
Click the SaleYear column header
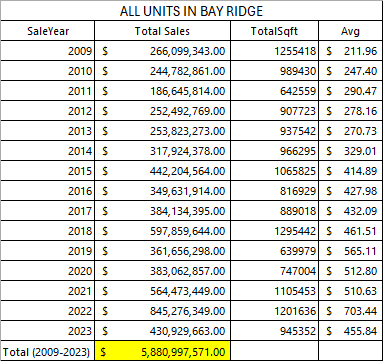pos(48,31)
